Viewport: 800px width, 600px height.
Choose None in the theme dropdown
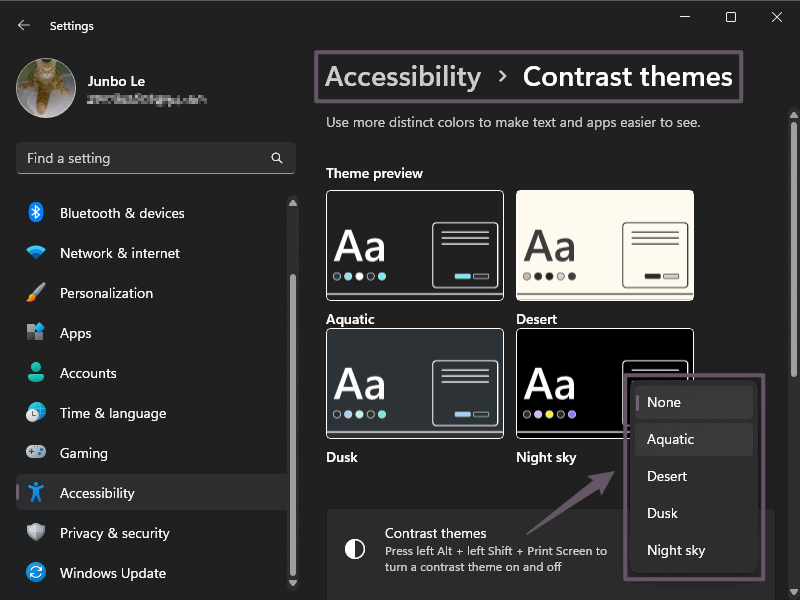694,403
